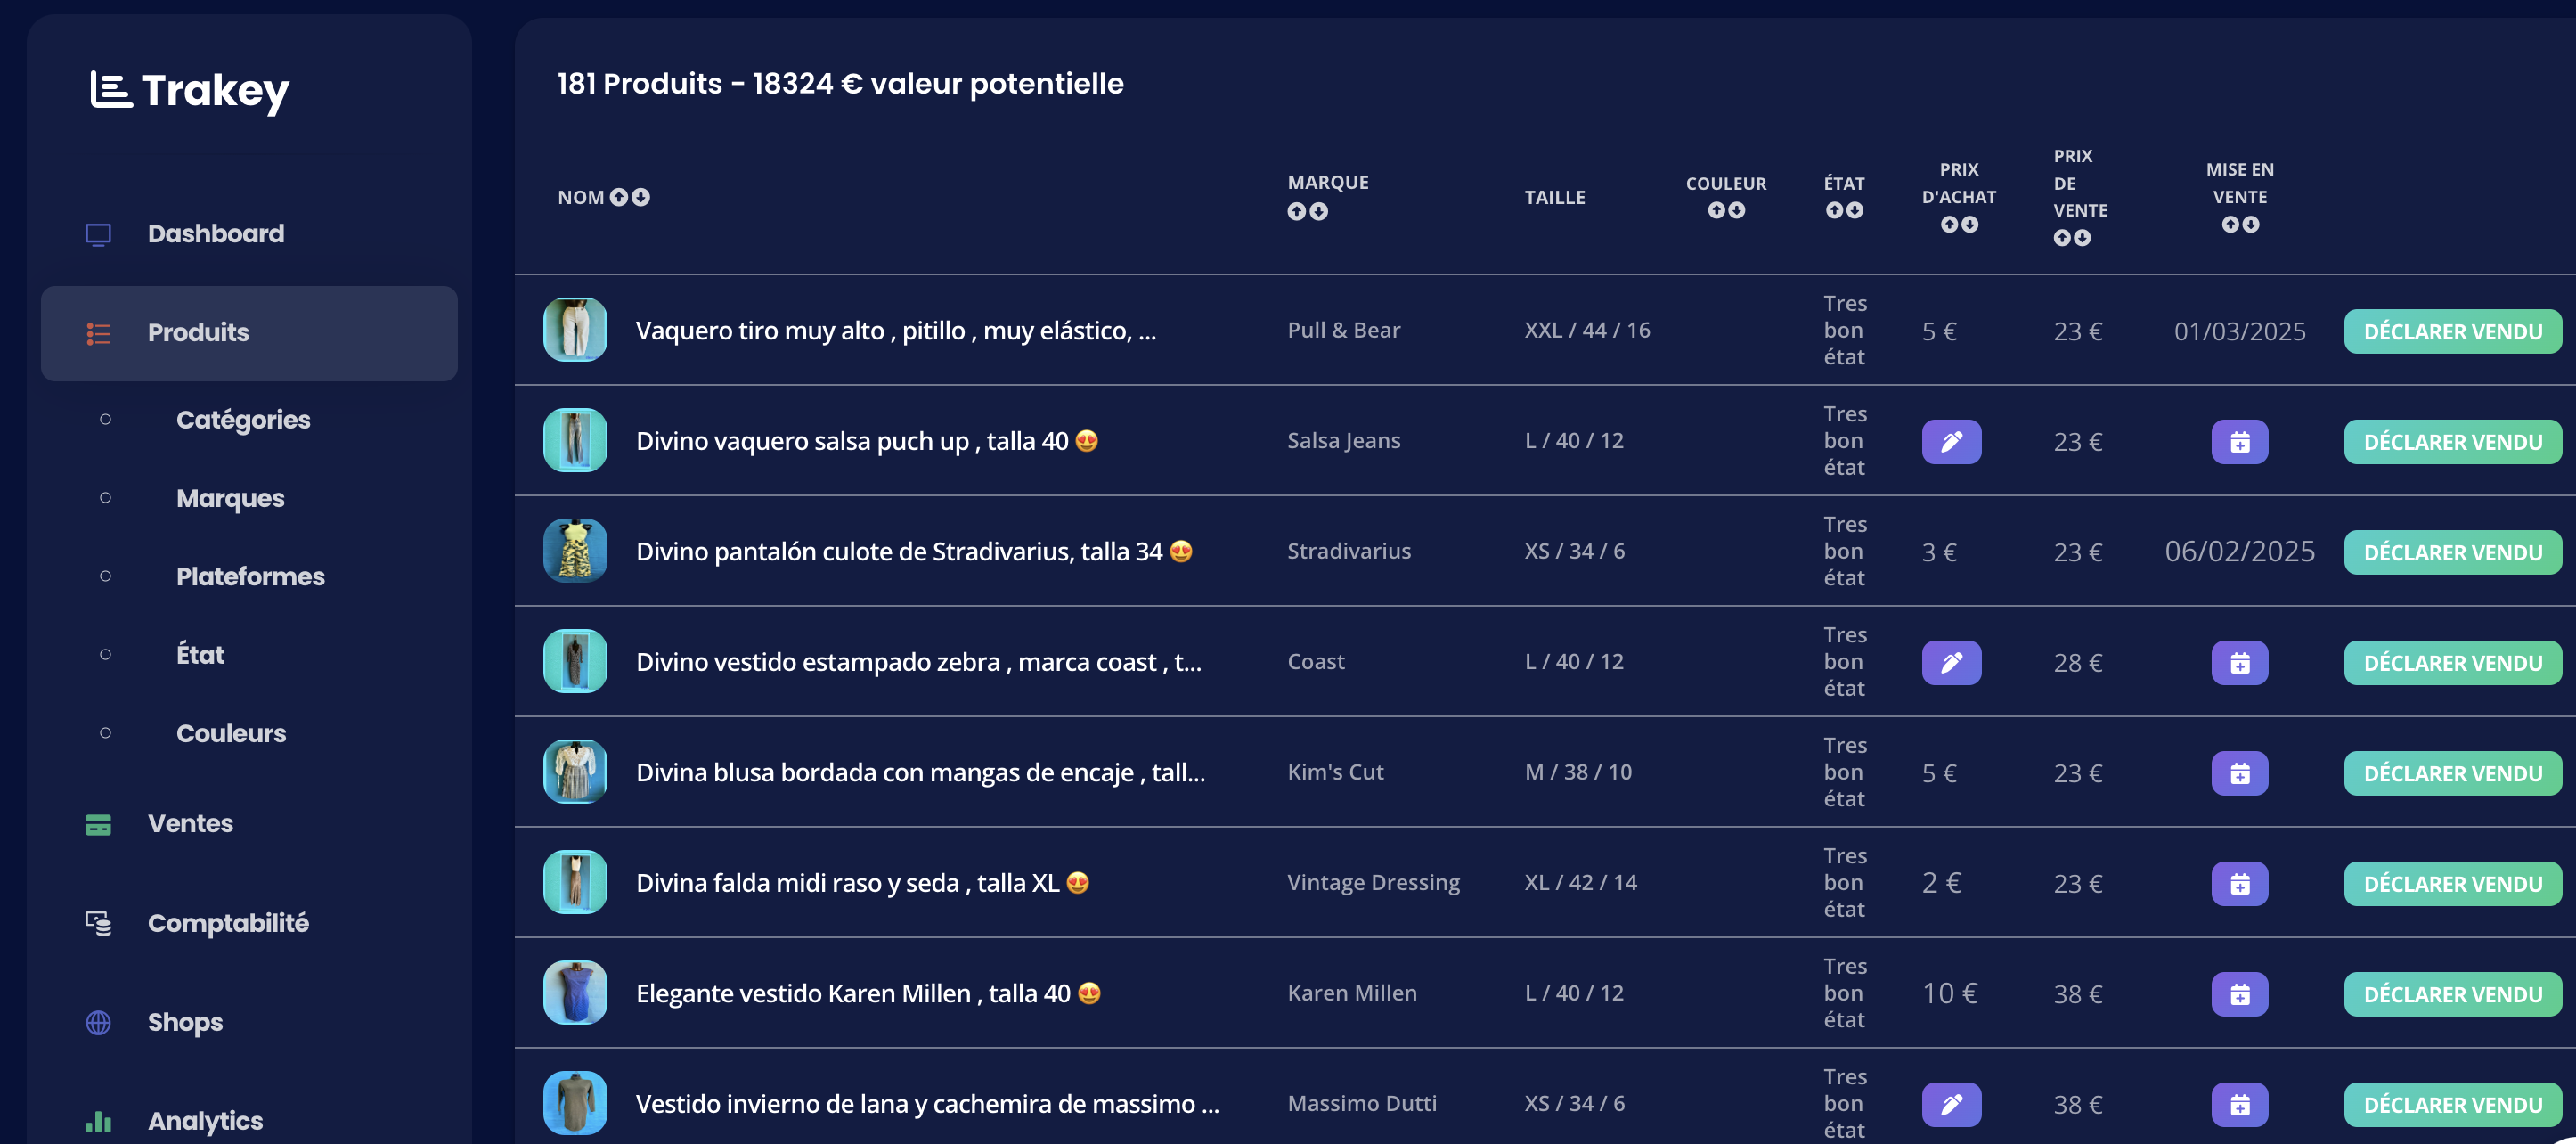Click the Shops globe icon

pos(98,1022)
